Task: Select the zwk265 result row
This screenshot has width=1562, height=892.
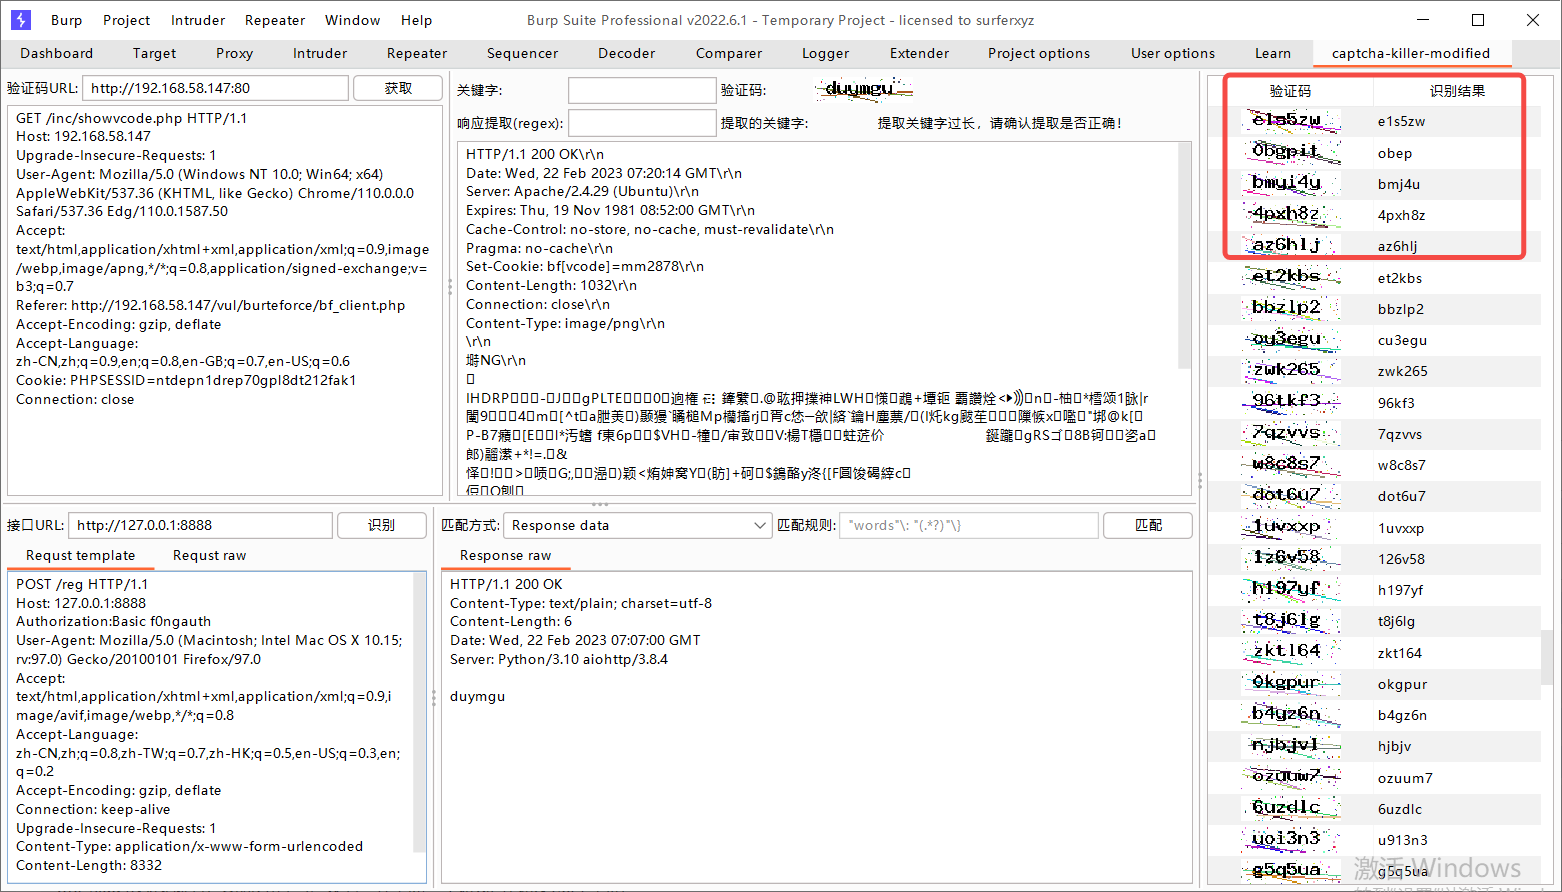Action: click(x=1374, y=371)
